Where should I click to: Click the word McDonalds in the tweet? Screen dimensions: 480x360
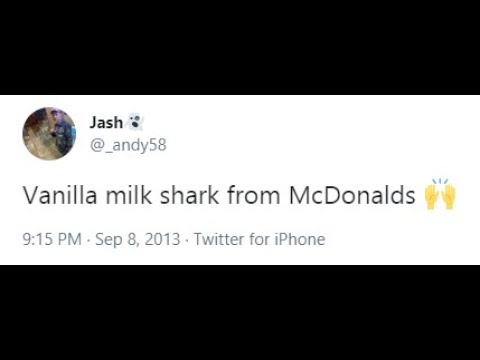point(352,195)
